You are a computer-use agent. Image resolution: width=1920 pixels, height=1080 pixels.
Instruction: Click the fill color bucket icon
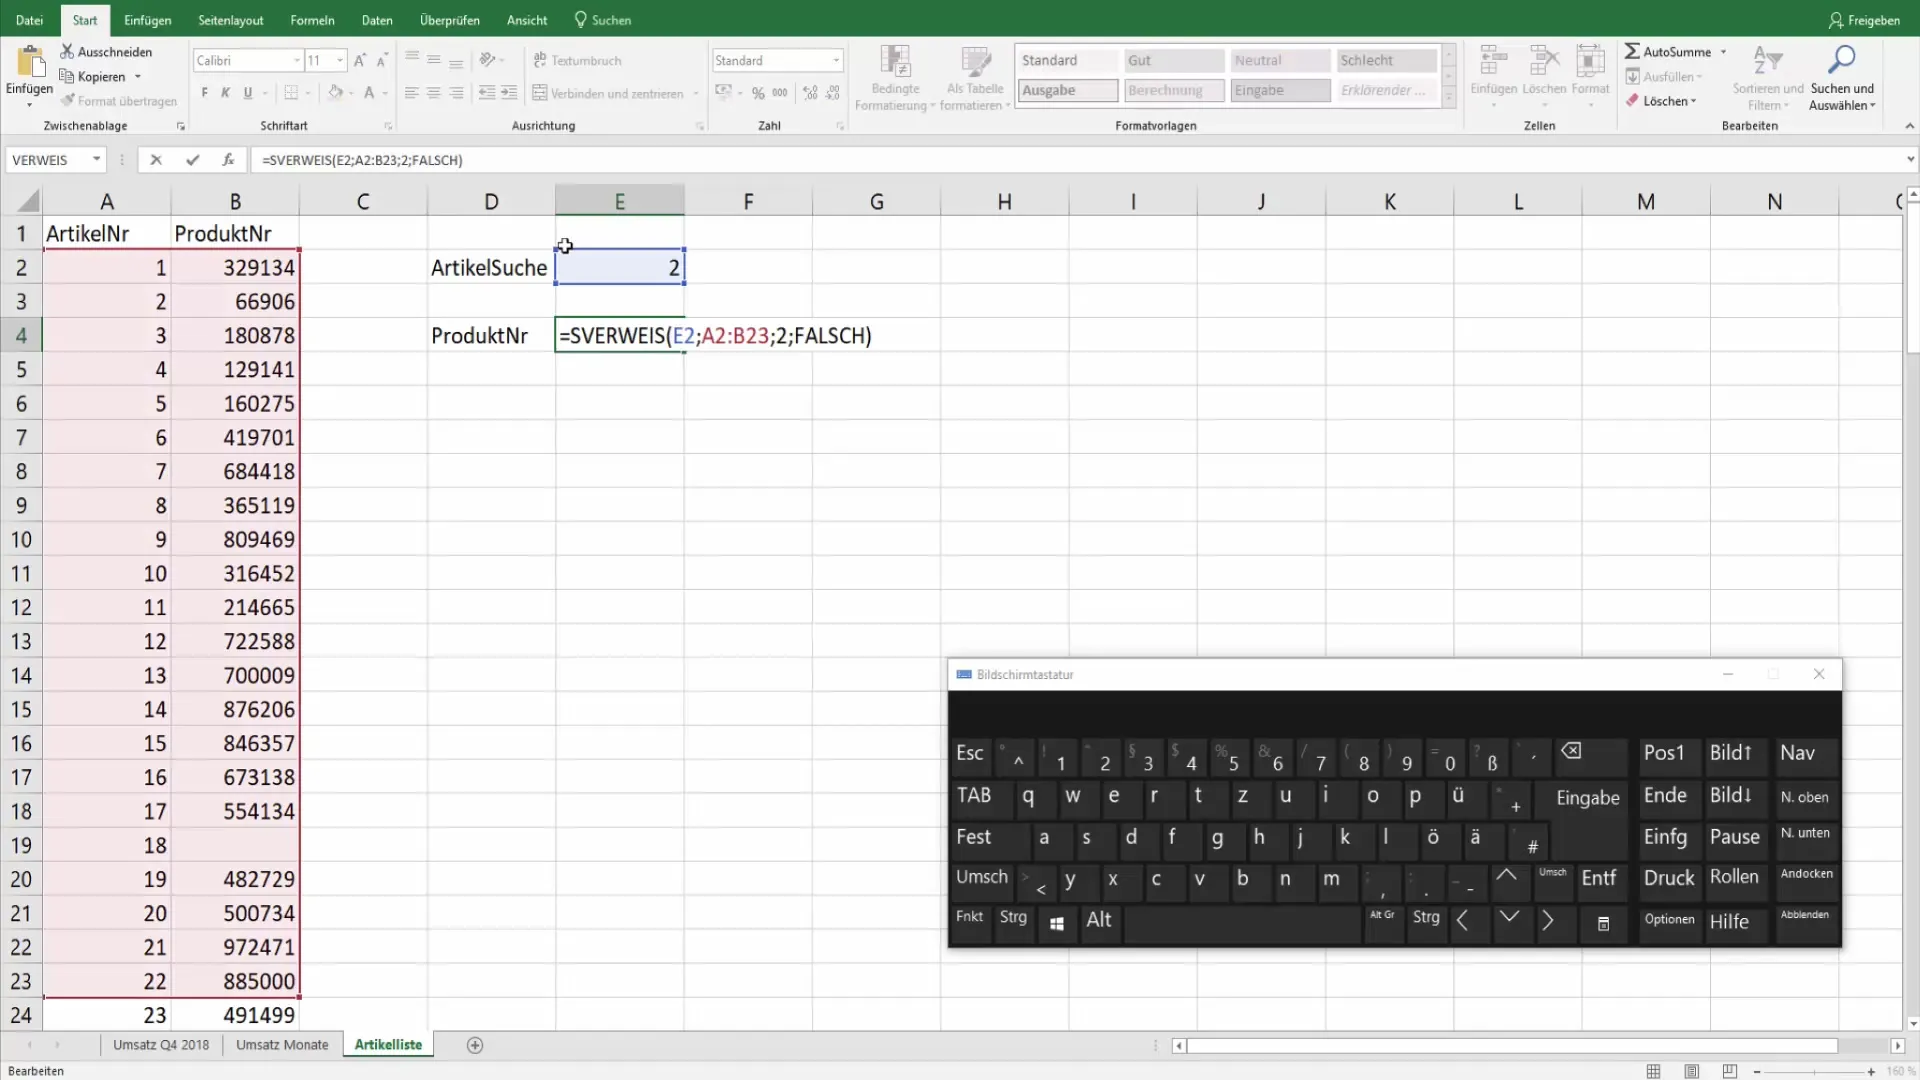336,93
